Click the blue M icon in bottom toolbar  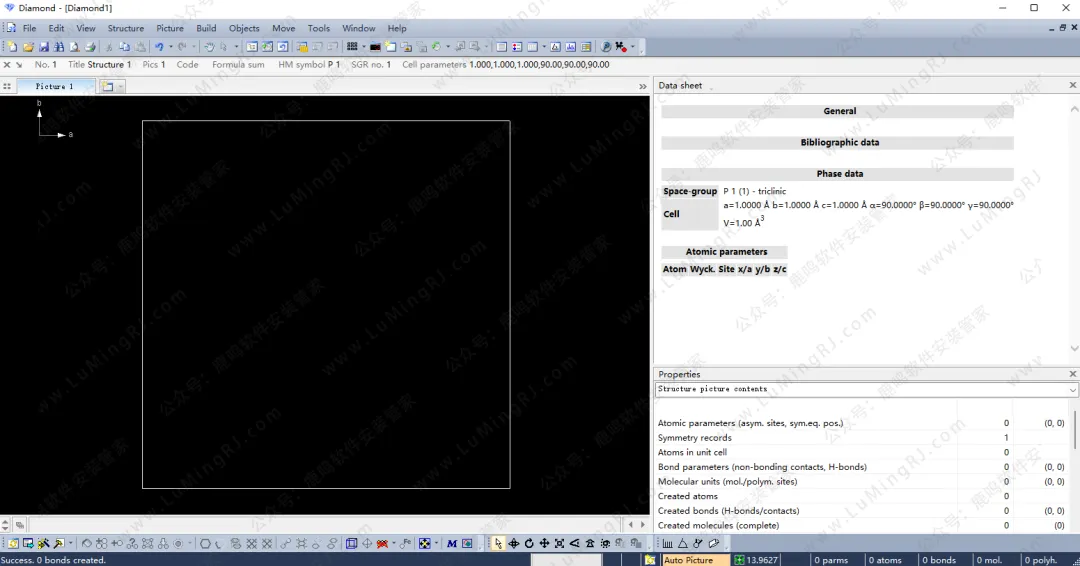[x=452, y=544]
